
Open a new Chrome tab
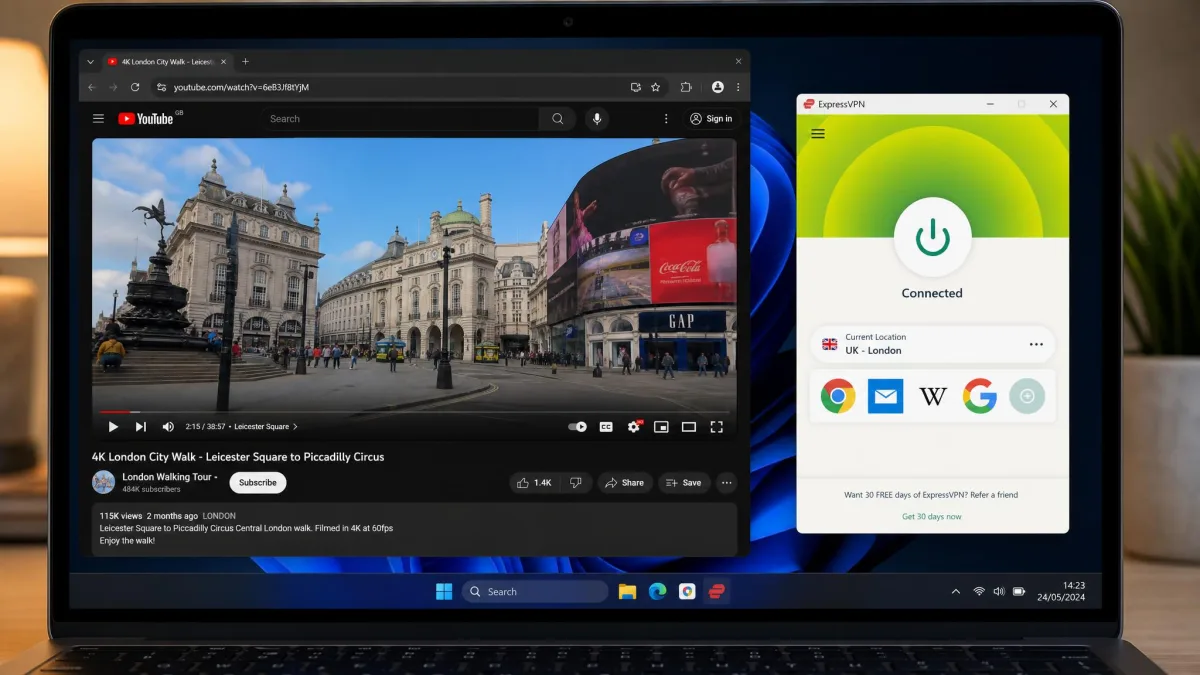point(246,62)
